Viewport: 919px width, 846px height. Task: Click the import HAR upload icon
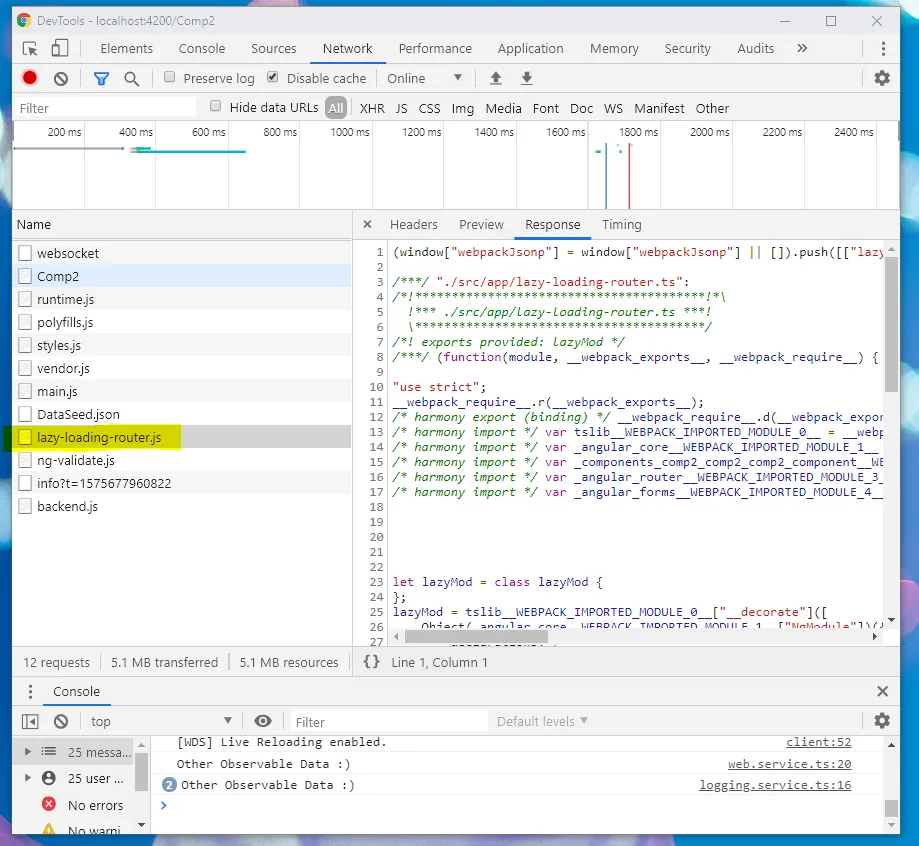click(495, 78)
